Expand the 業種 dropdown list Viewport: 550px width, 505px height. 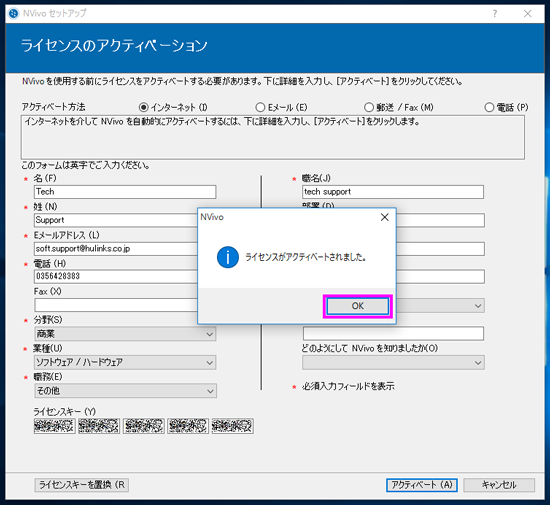click(x=125, y=362)
